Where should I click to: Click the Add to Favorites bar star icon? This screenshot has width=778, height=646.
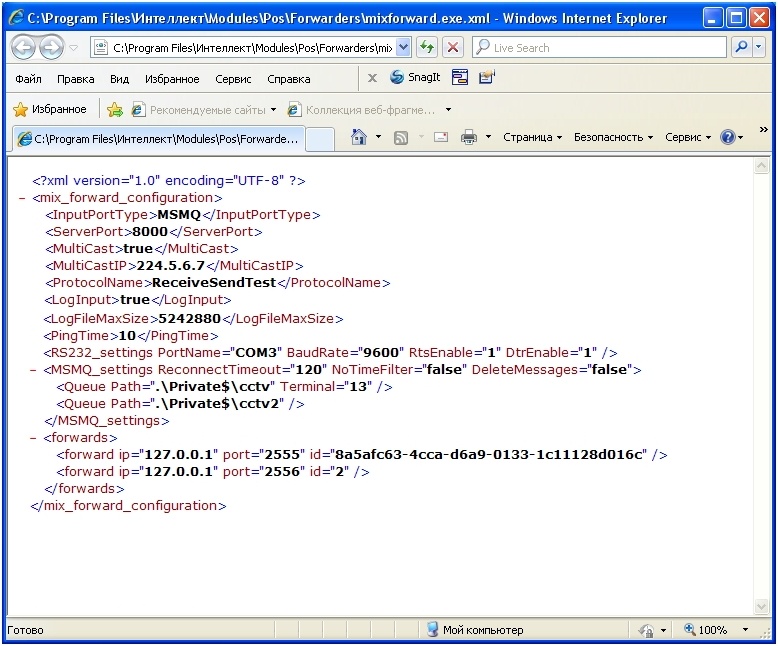(115, 110)
